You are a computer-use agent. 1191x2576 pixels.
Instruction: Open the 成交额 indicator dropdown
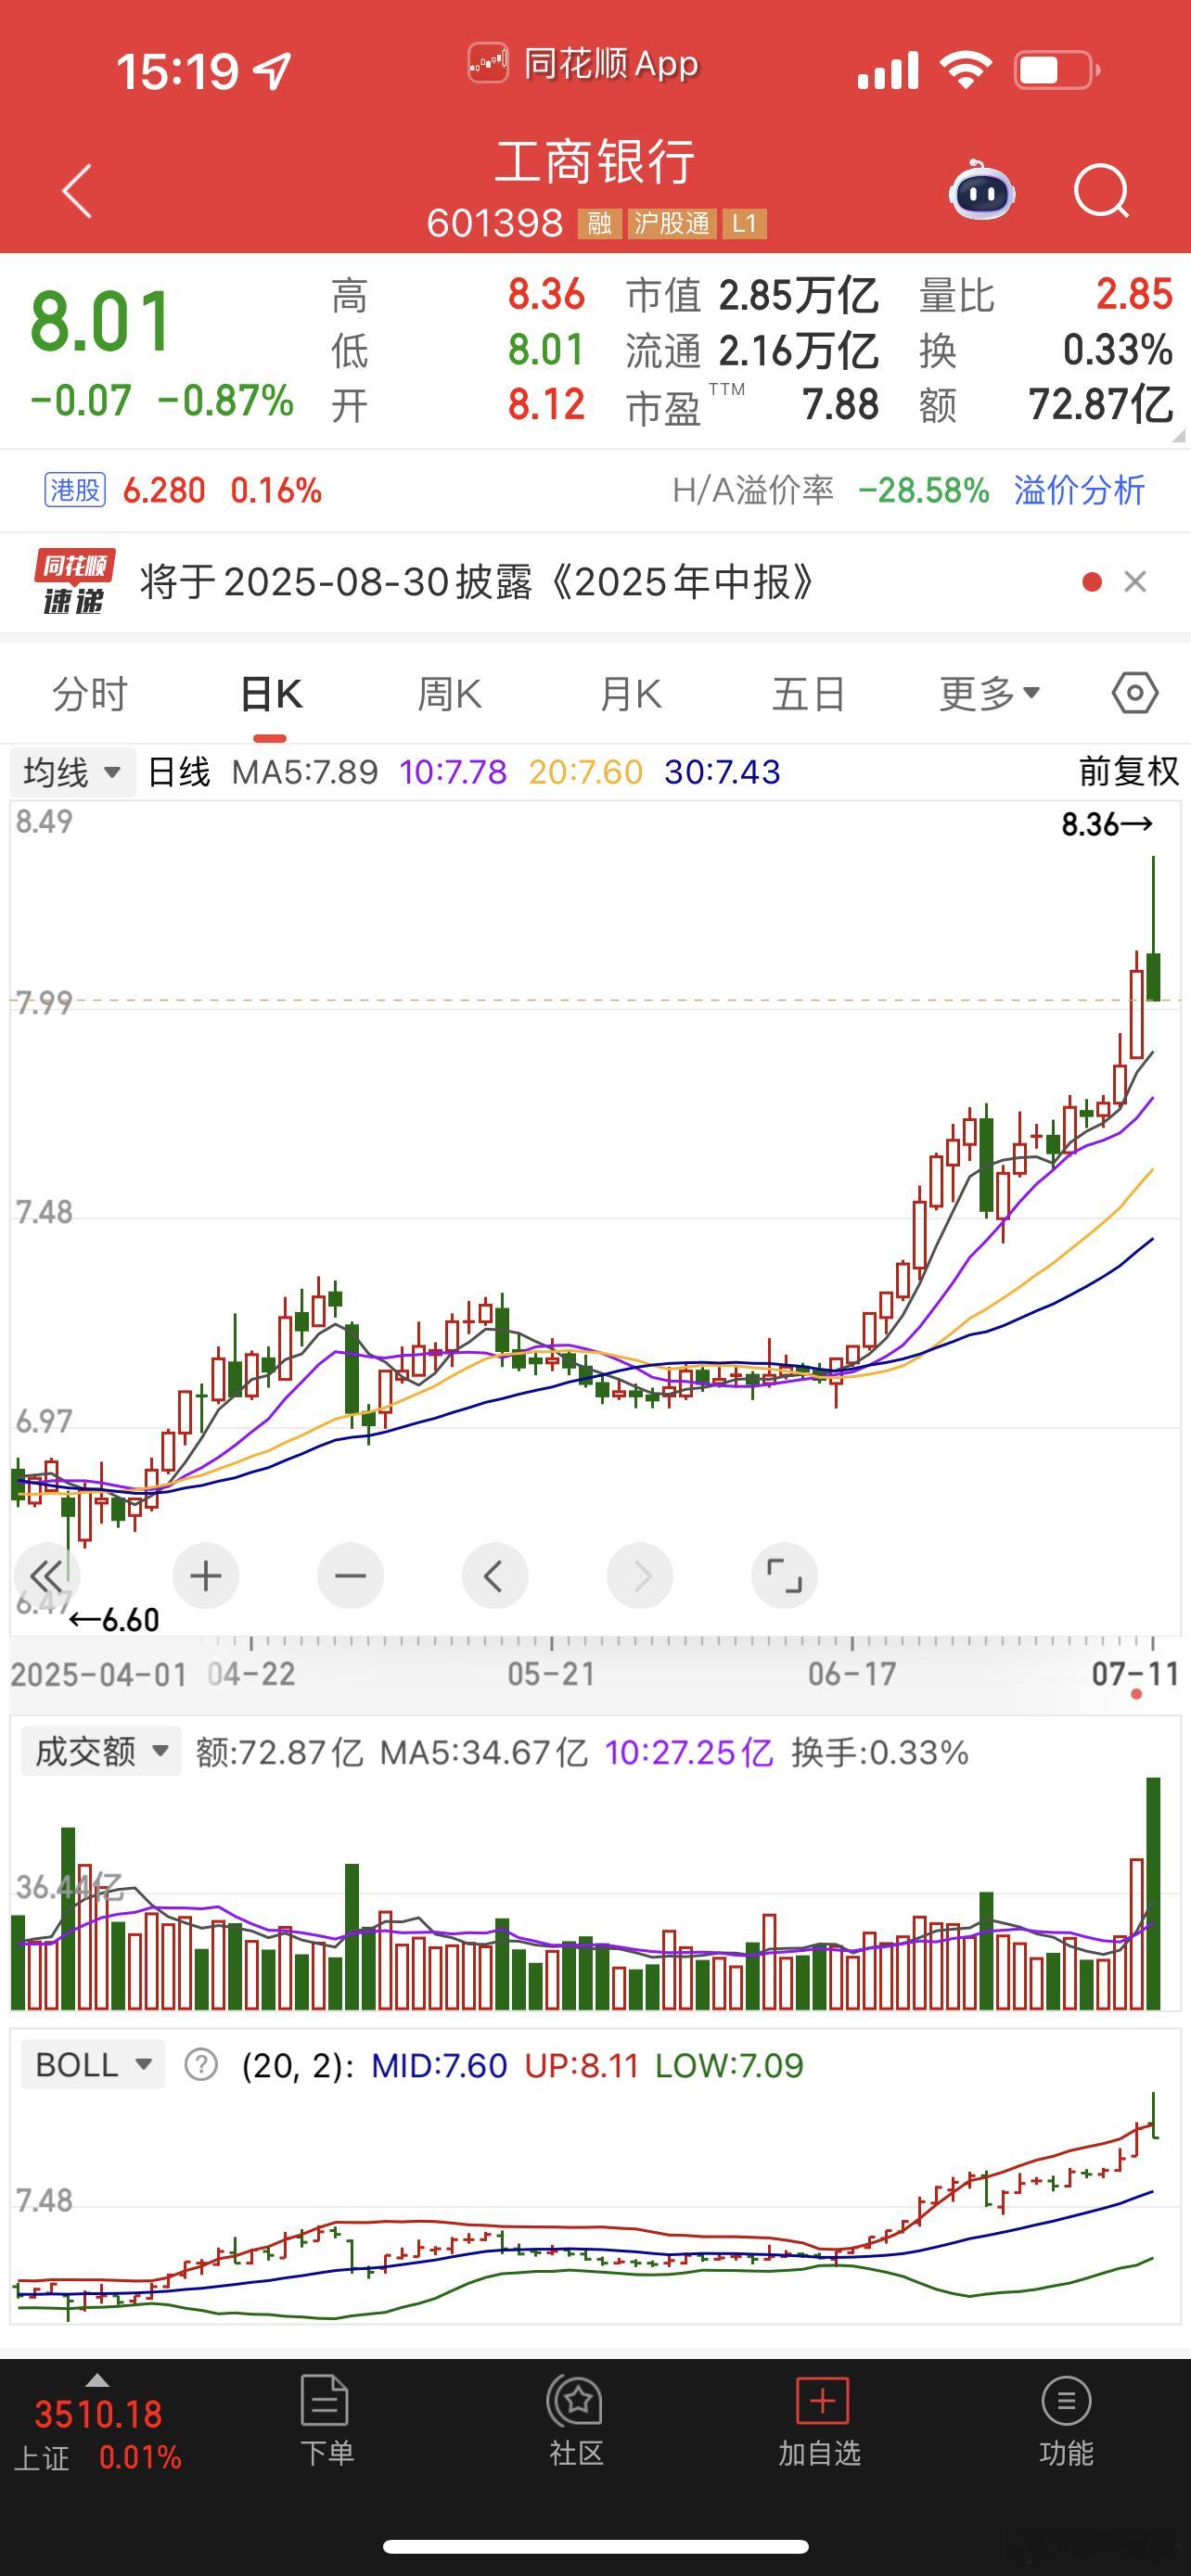(100, 1751)
